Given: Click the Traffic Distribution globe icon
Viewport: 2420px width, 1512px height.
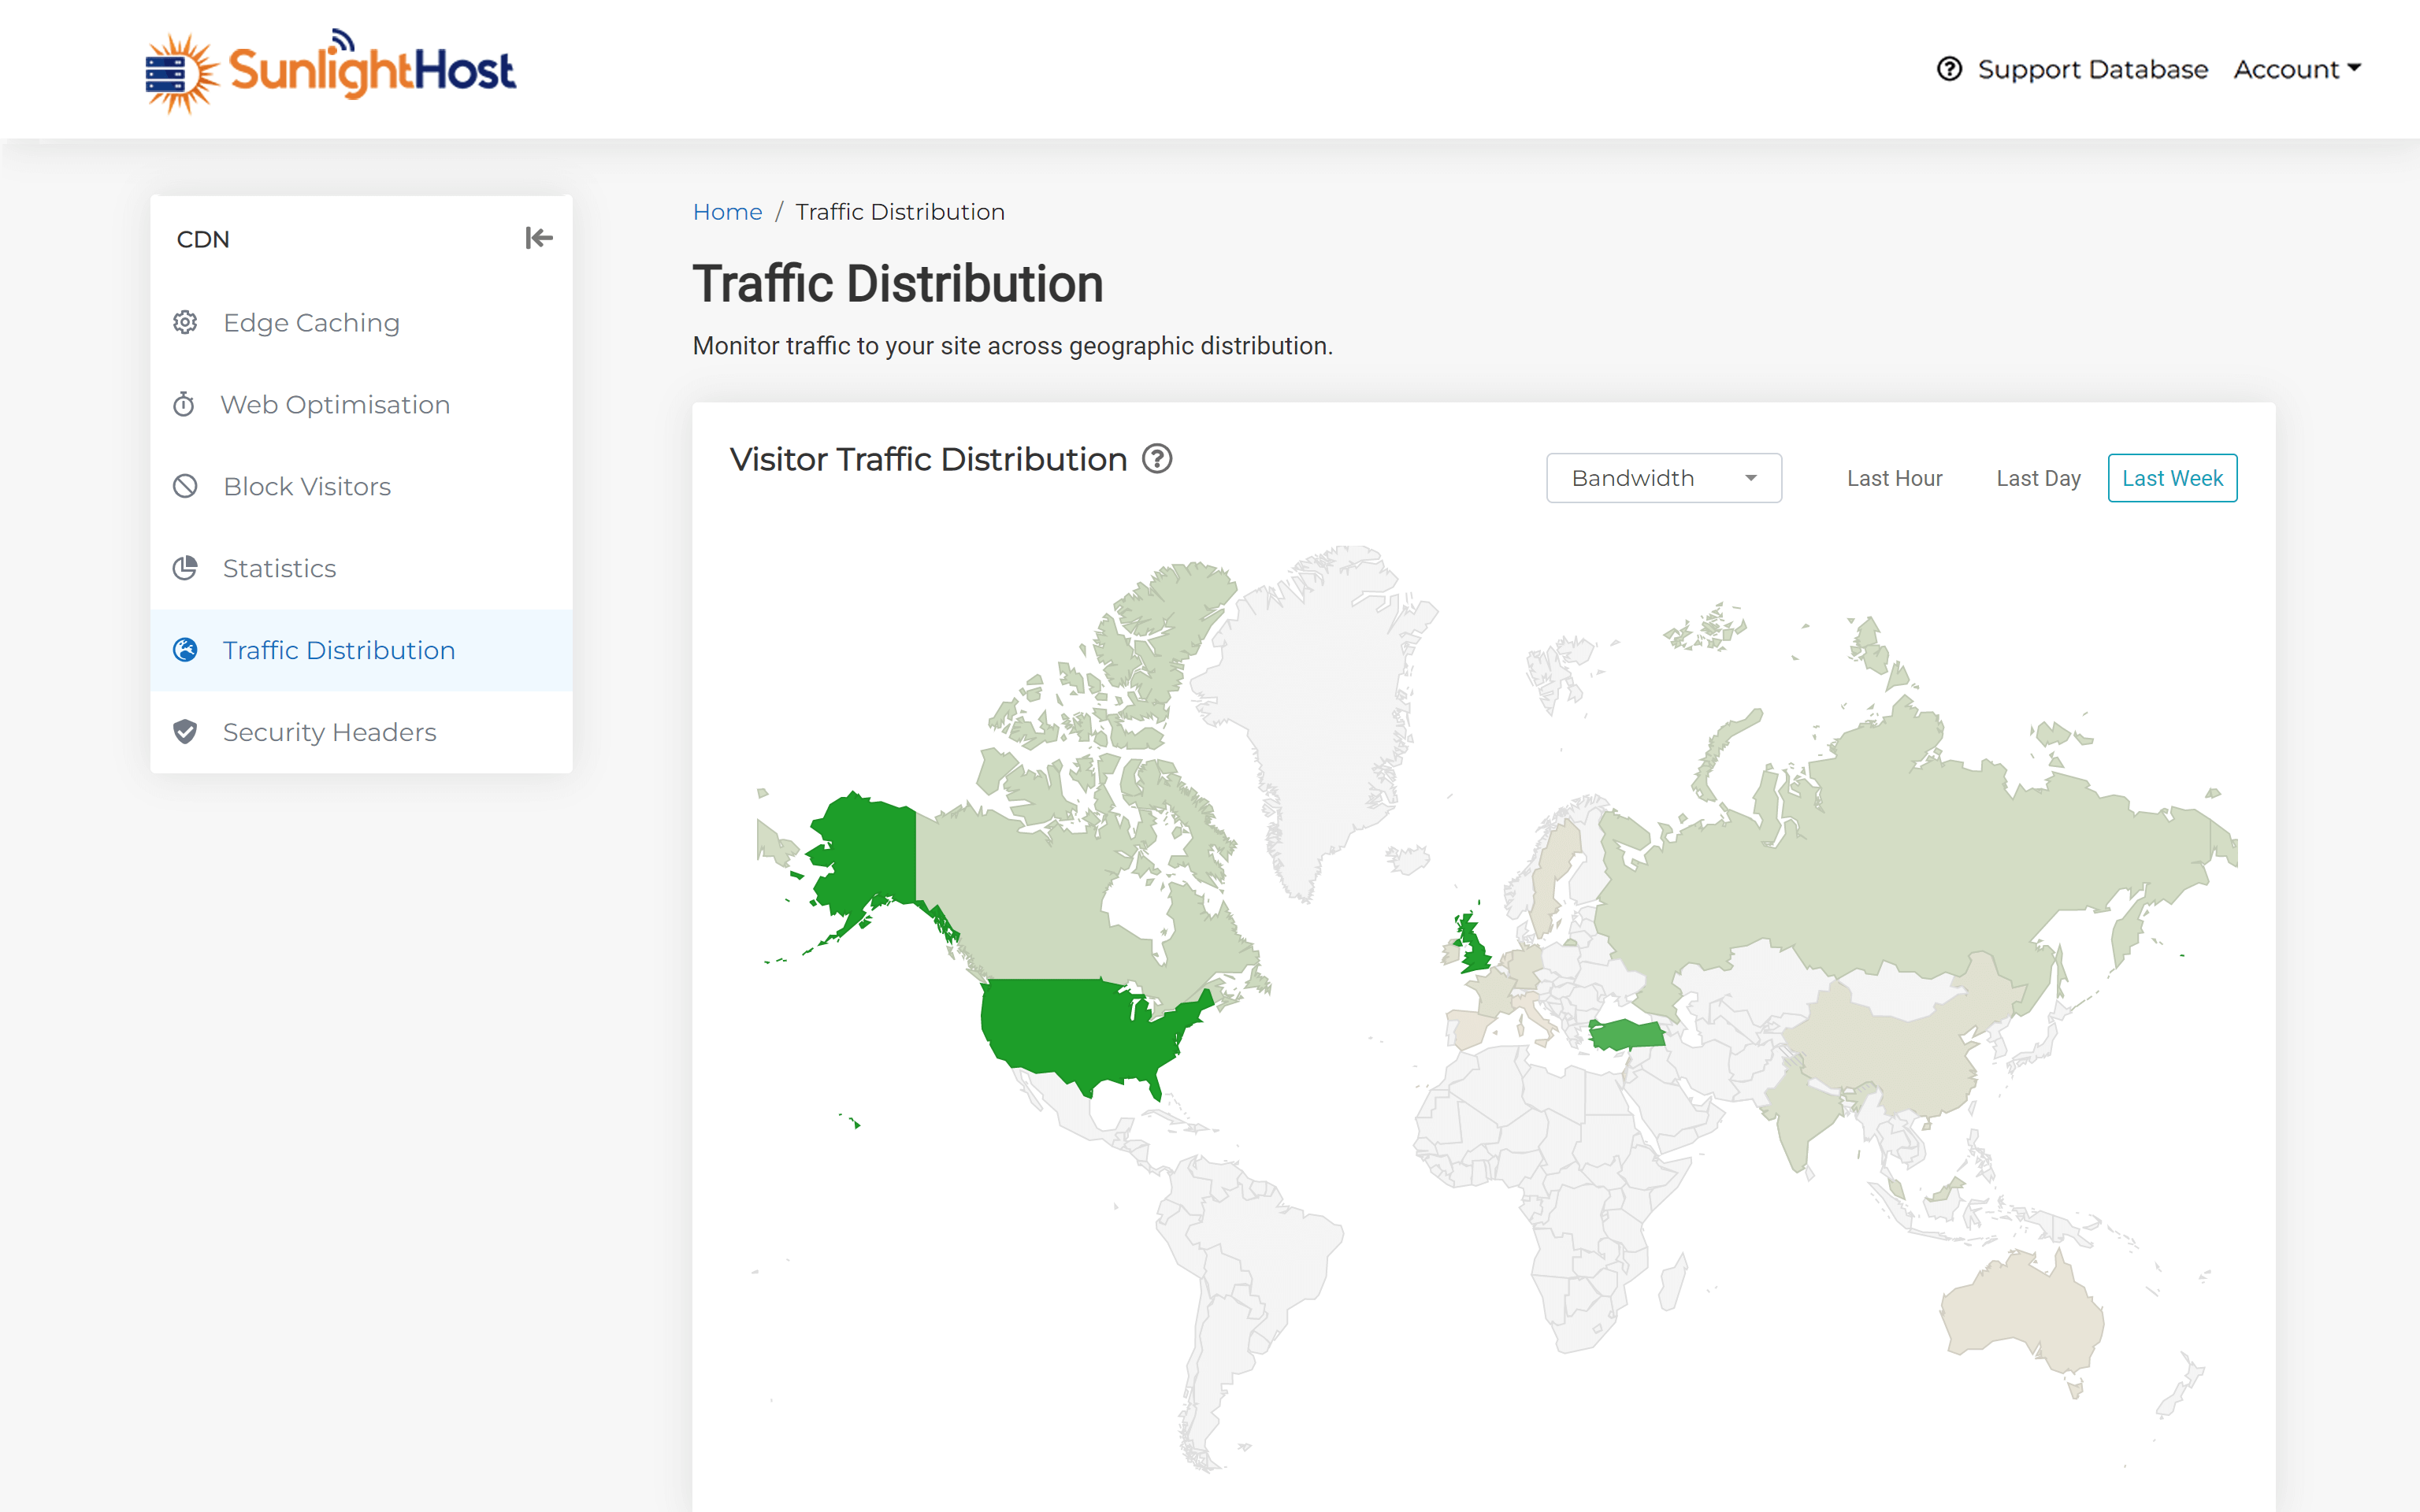Looking at the screenshot, I should click(185, 650).
